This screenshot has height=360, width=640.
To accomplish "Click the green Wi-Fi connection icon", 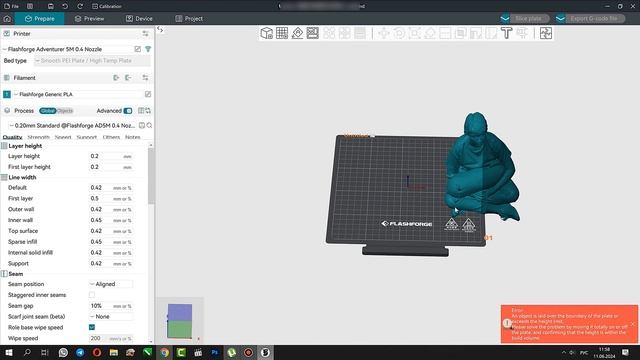I will pos(148,49).
